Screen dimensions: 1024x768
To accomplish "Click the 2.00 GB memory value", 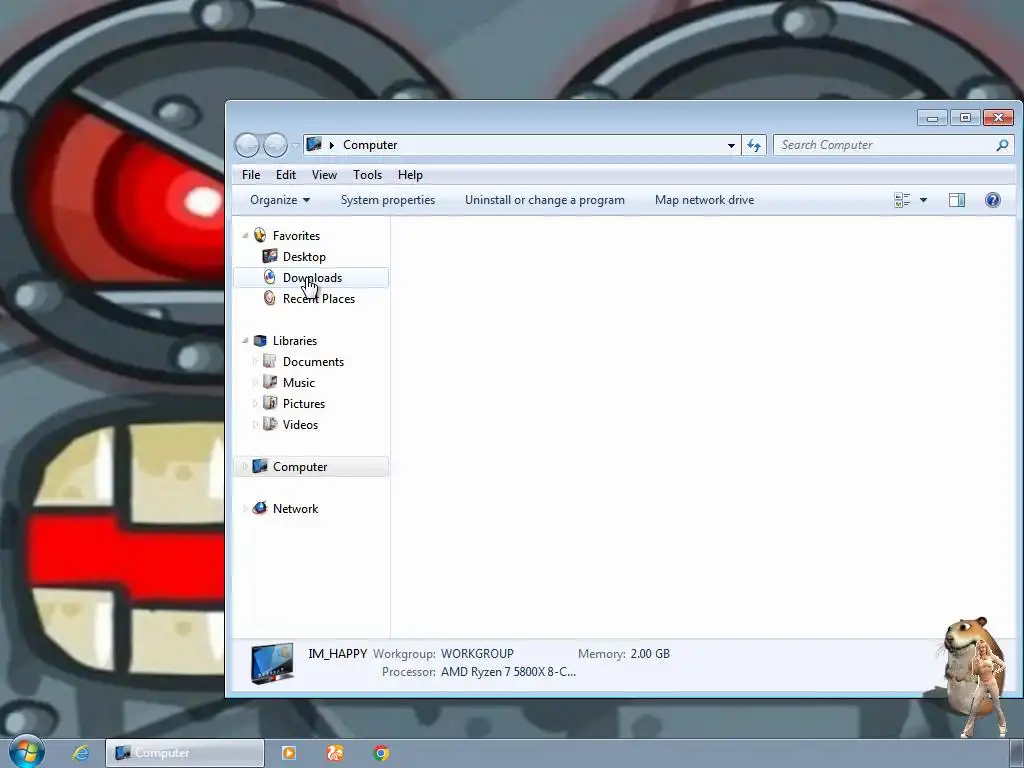I will (650, 654).
